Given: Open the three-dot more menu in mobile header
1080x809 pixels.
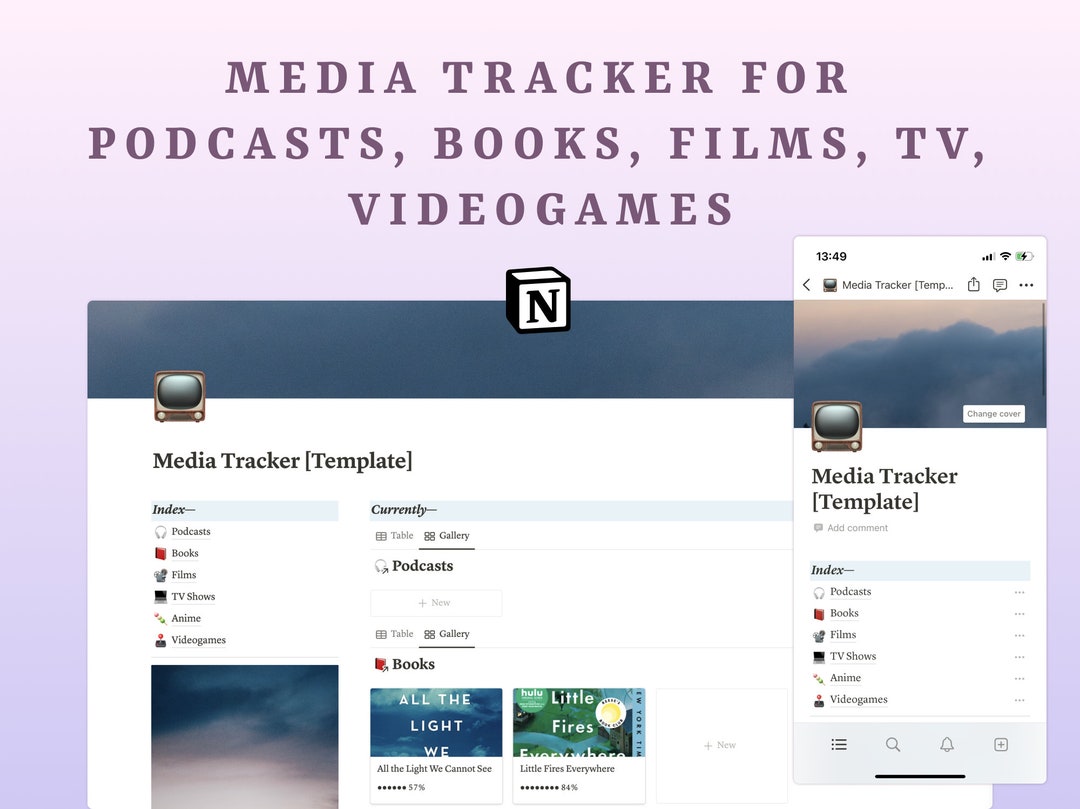Looking at the screenshot, I should point(1026,285).
